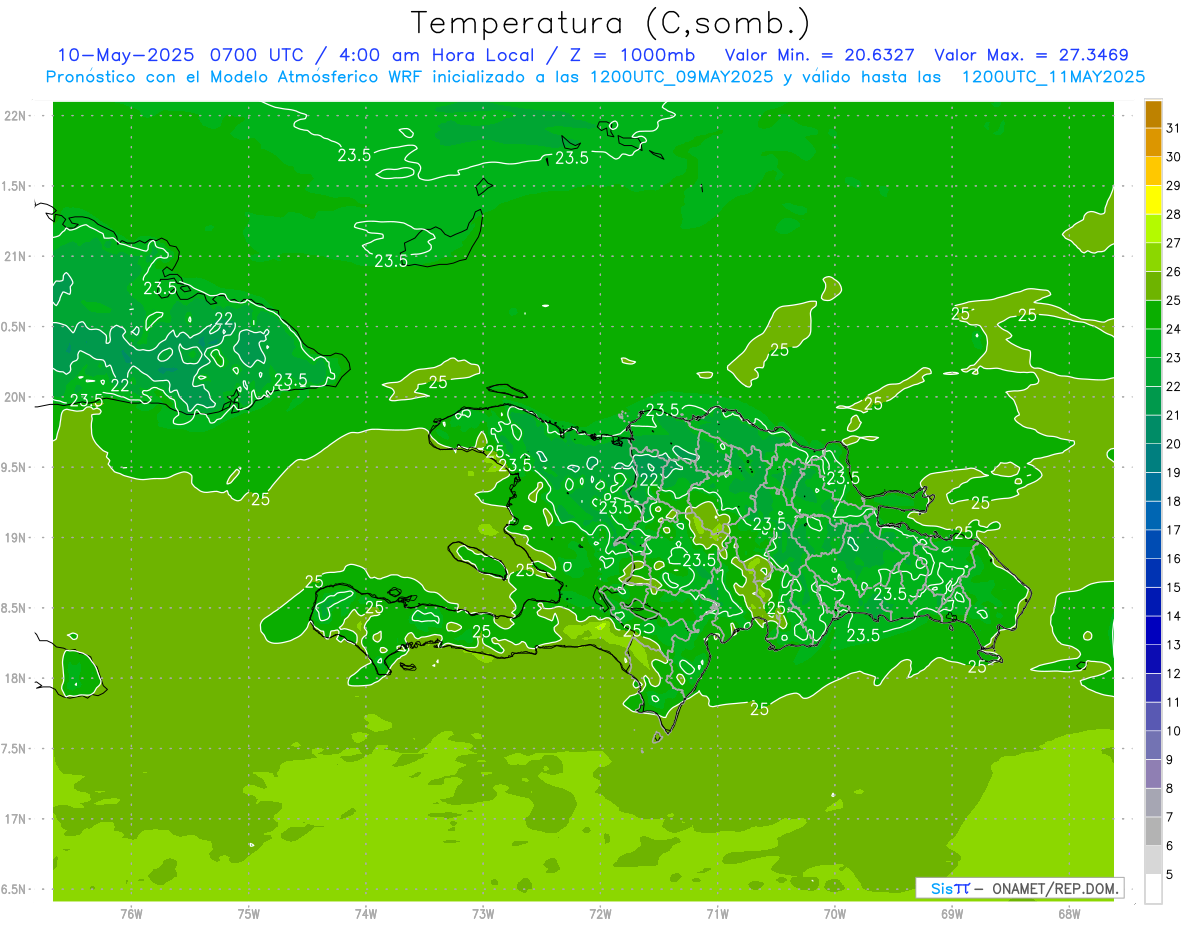Click the legend color band between 30 and 31

coord(1153,143)
